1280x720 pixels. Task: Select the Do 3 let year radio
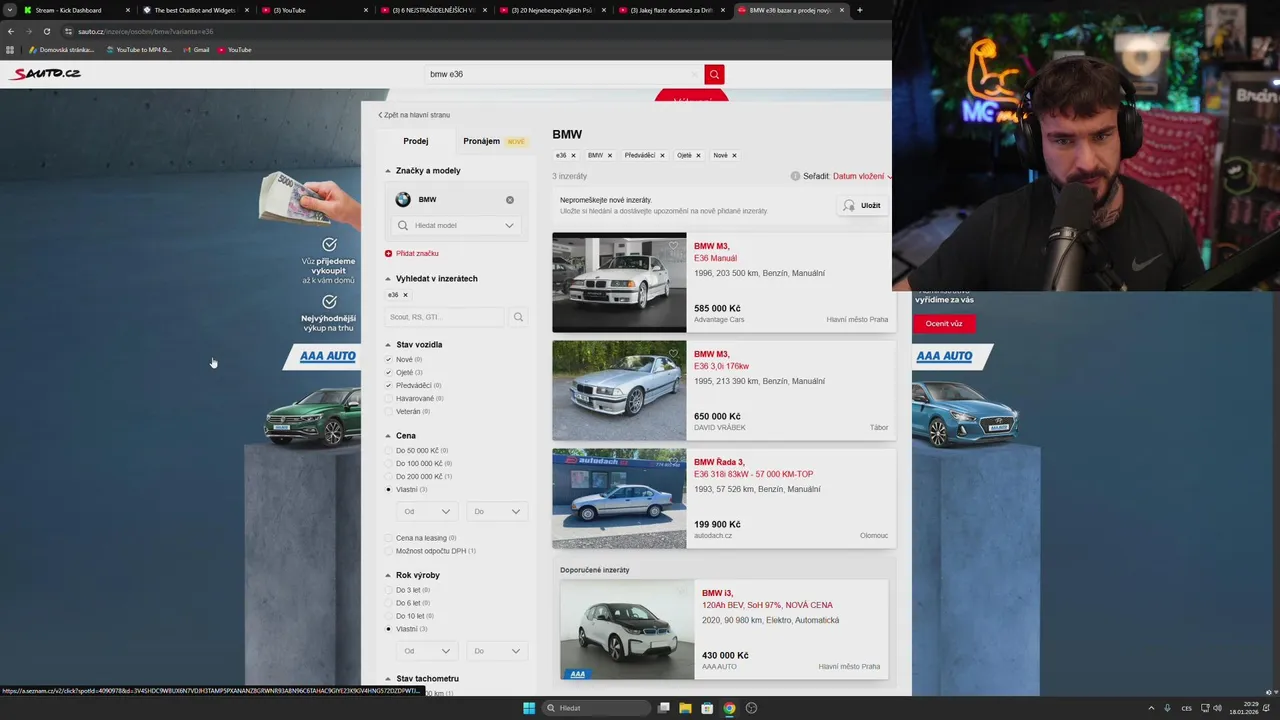389,590
